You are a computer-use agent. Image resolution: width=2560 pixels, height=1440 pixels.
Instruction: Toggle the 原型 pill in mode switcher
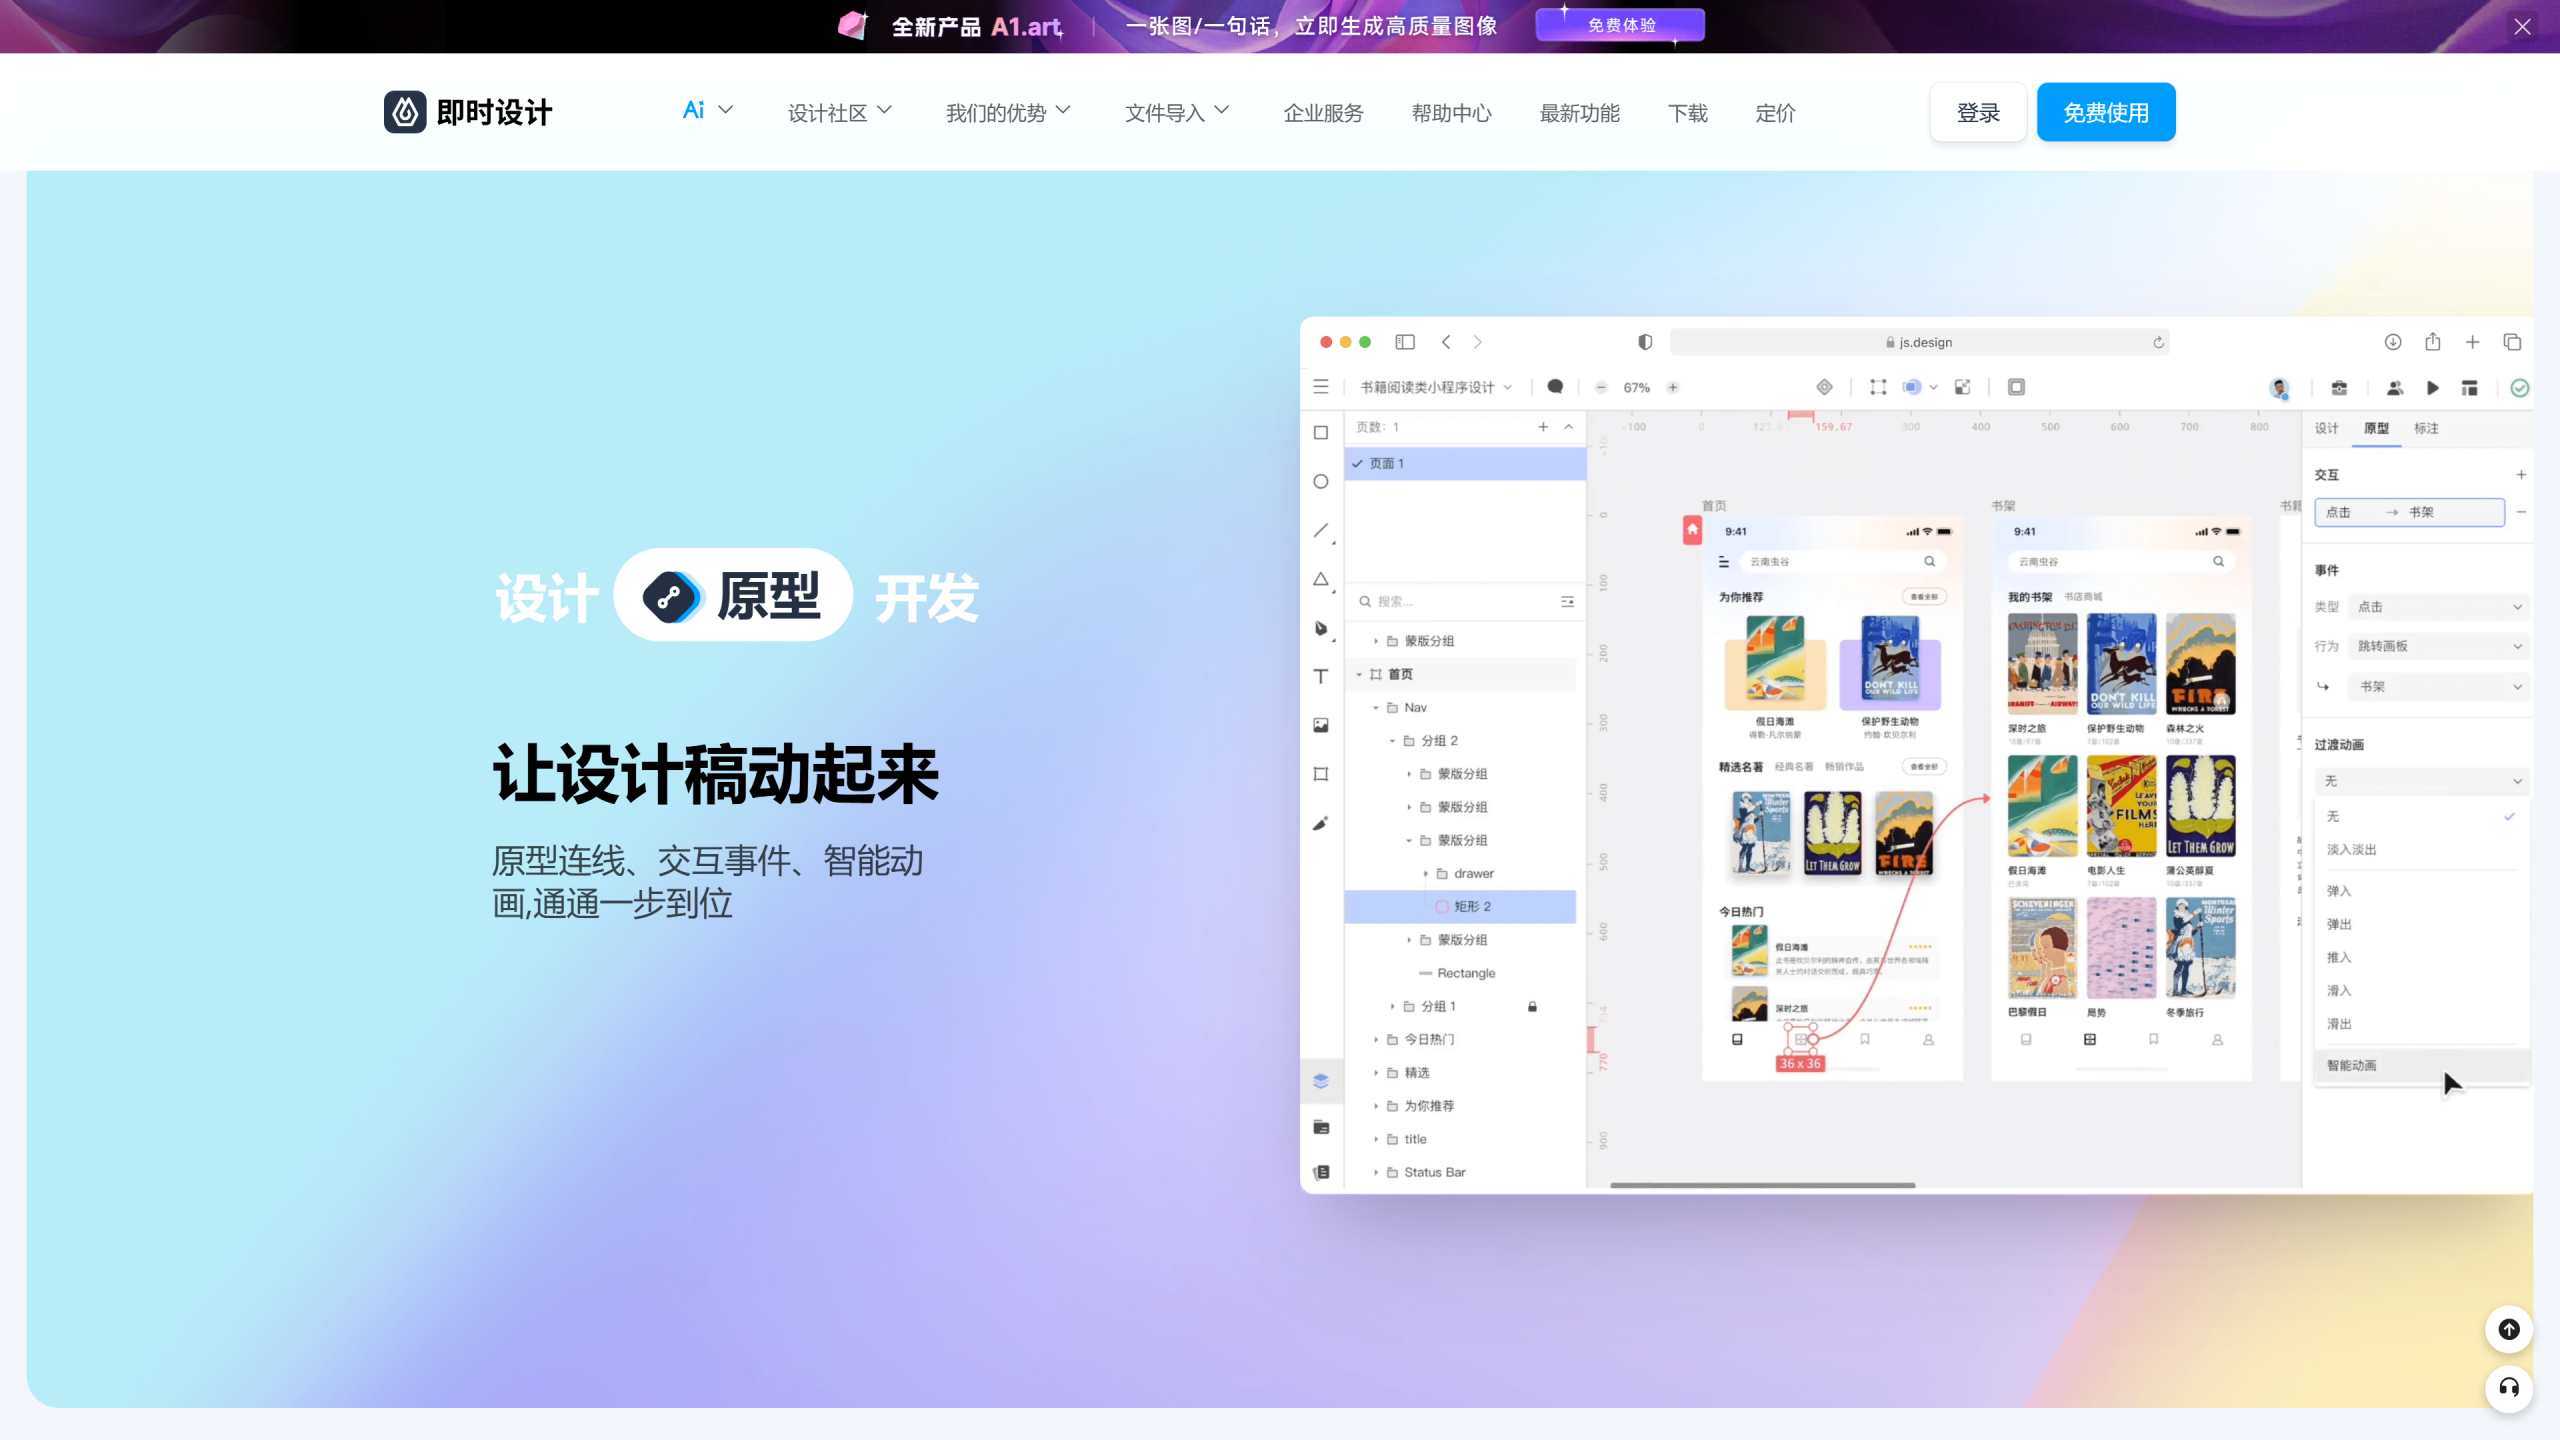coord(733,596)
